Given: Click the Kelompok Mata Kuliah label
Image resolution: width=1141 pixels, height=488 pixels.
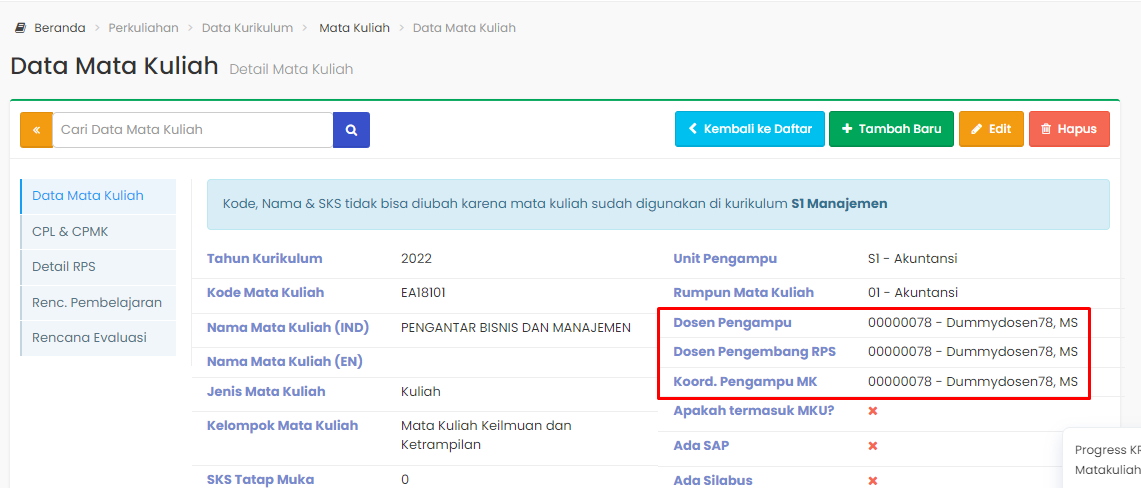Looking at the screenshot, I should click(x=282, y=426).
